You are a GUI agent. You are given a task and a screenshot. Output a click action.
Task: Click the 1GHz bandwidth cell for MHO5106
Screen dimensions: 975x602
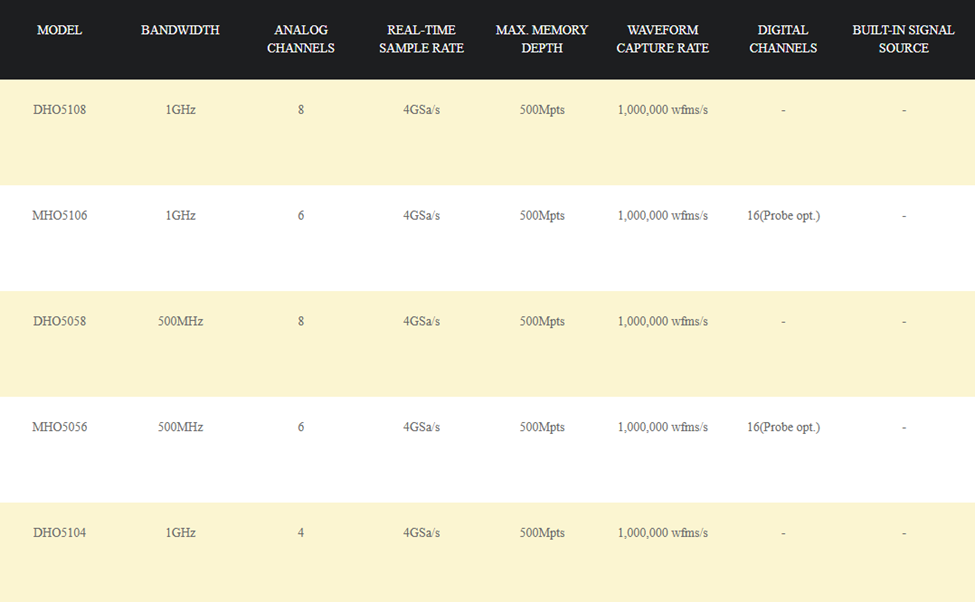coord(180,216)
